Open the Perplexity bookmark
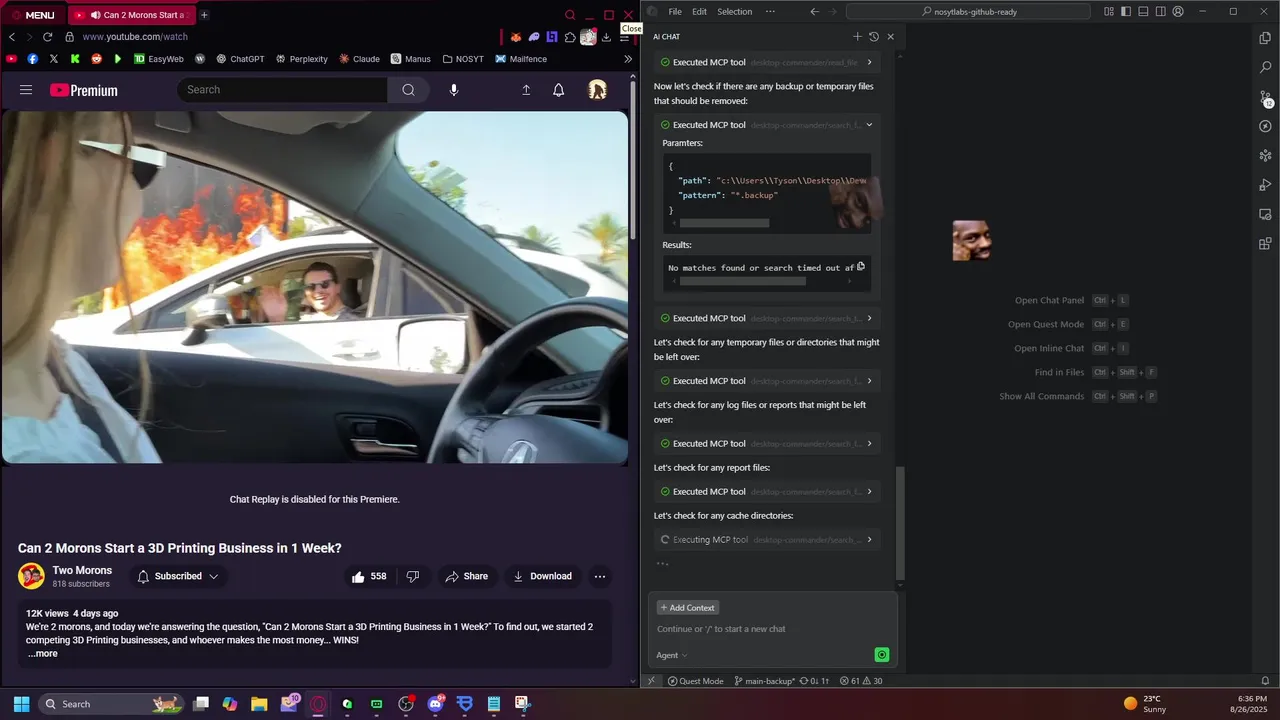1280x720 pixels. click(x=301, y=59)
